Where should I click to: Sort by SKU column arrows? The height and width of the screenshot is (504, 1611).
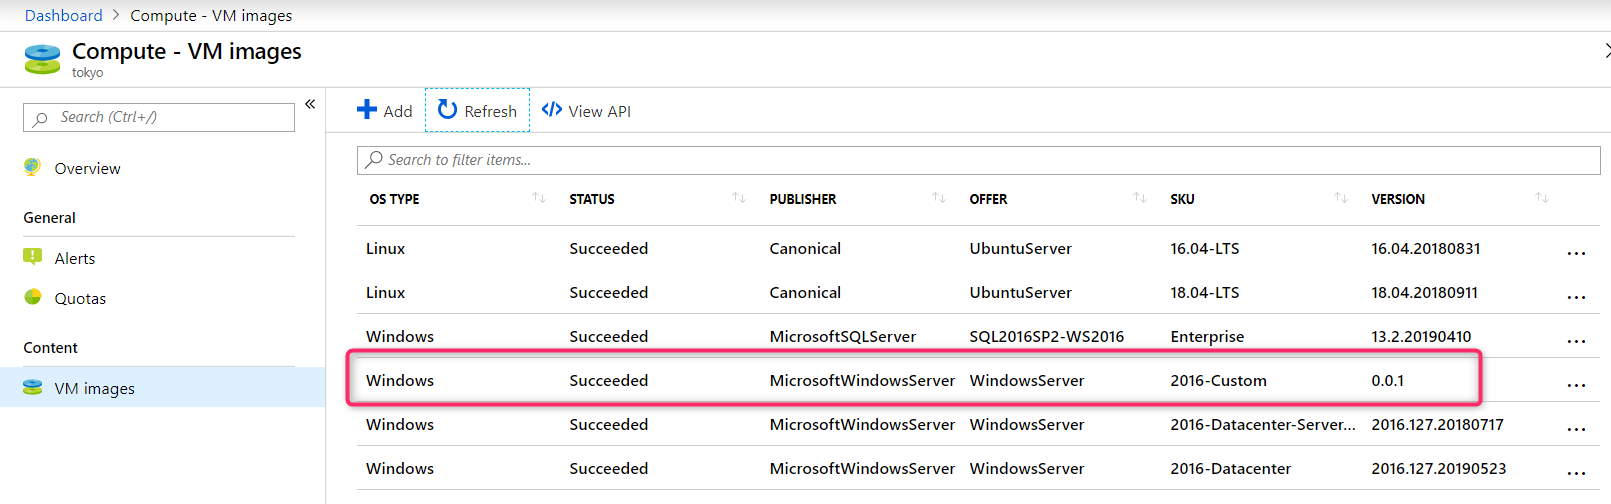[x=1341, y=198]
